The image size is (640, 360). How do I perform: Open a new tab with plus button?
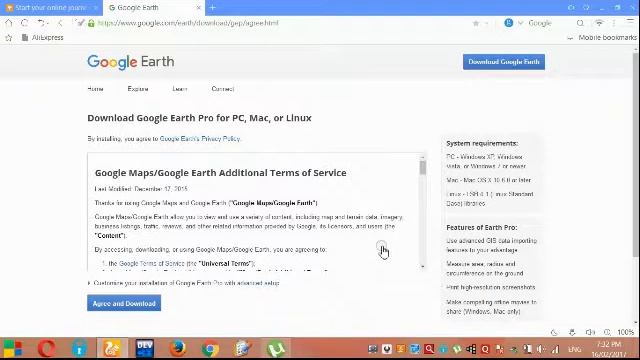click(212, 8)
